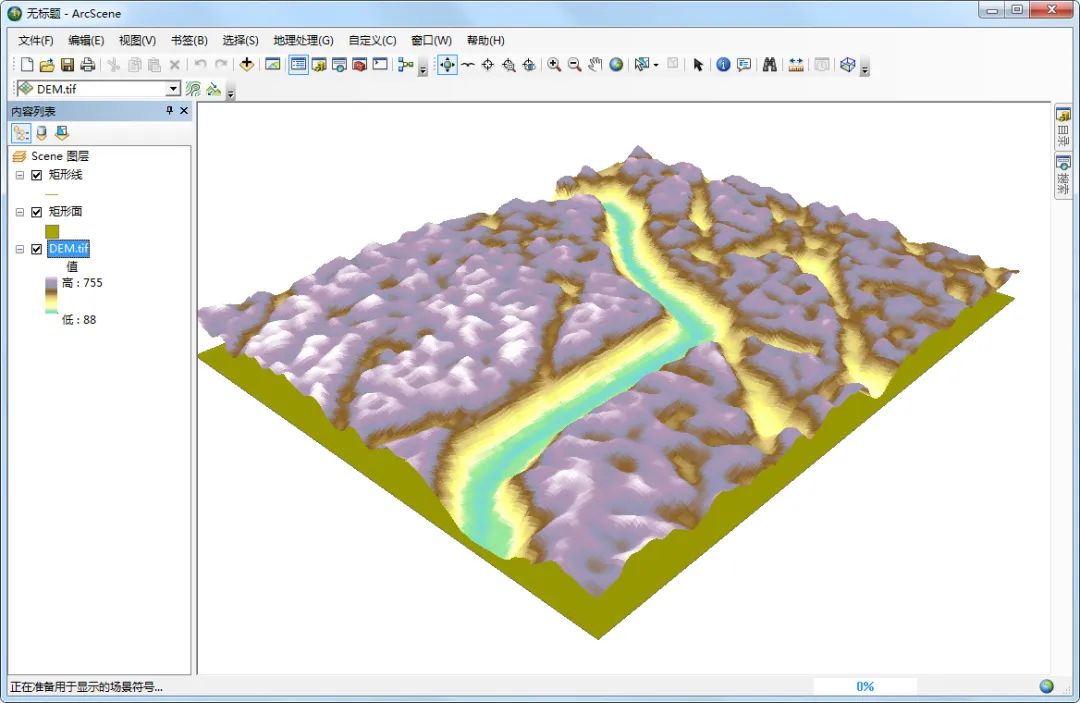Open the Python window icon

(380, 65)
